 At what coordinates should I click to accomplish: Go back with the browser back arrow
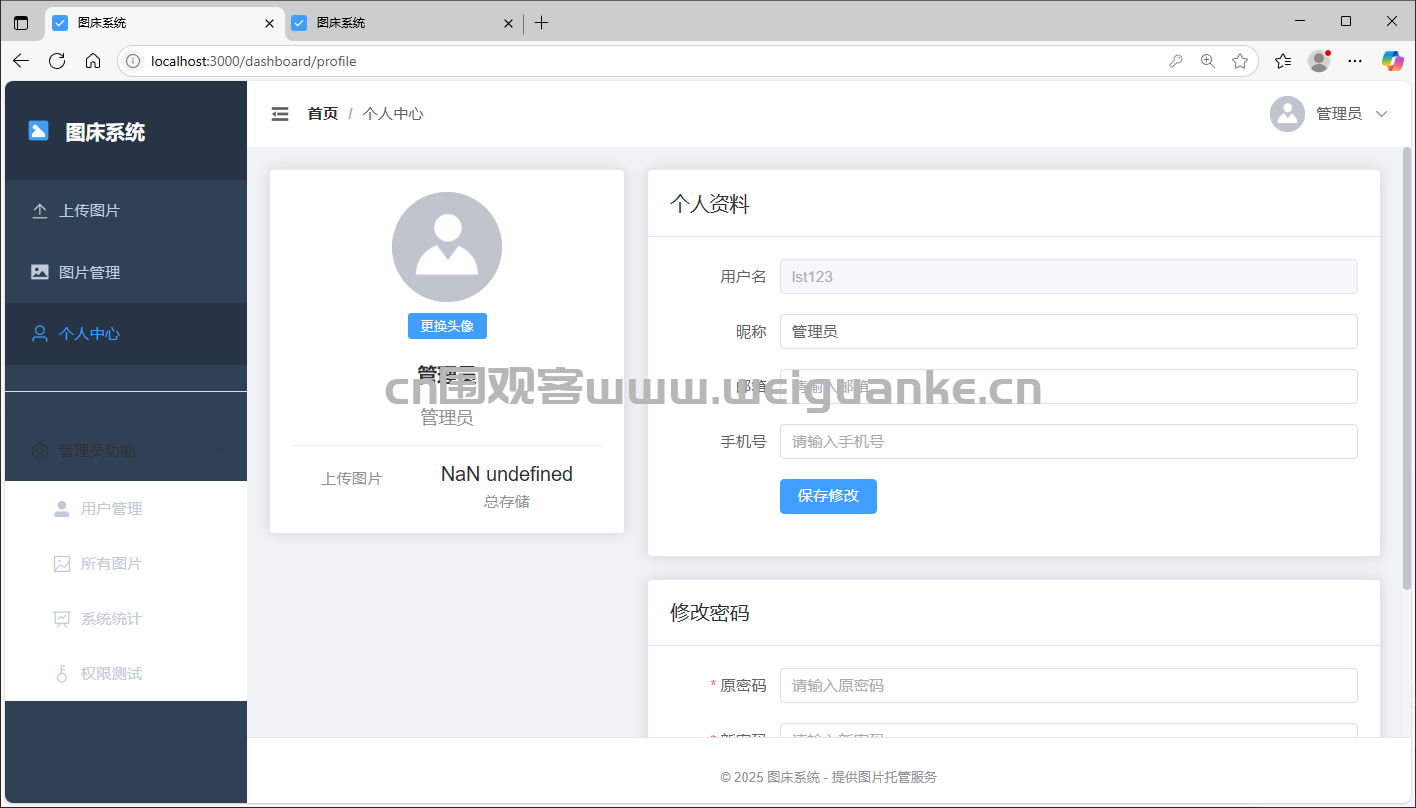[21, 61]
